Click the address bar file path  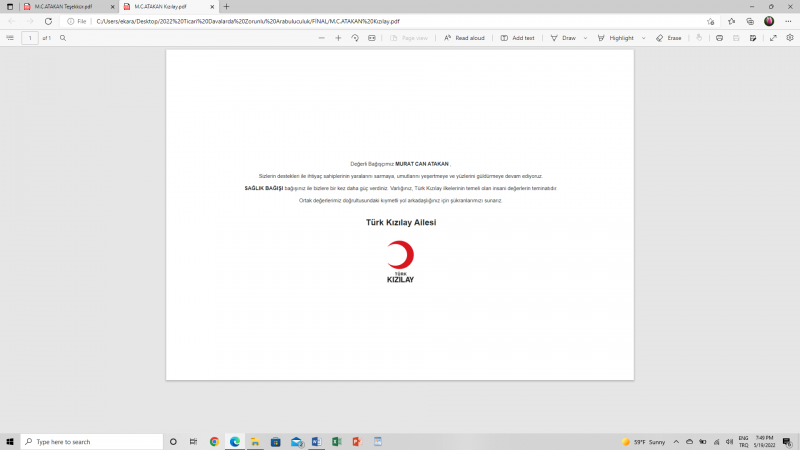click(248, 21)
